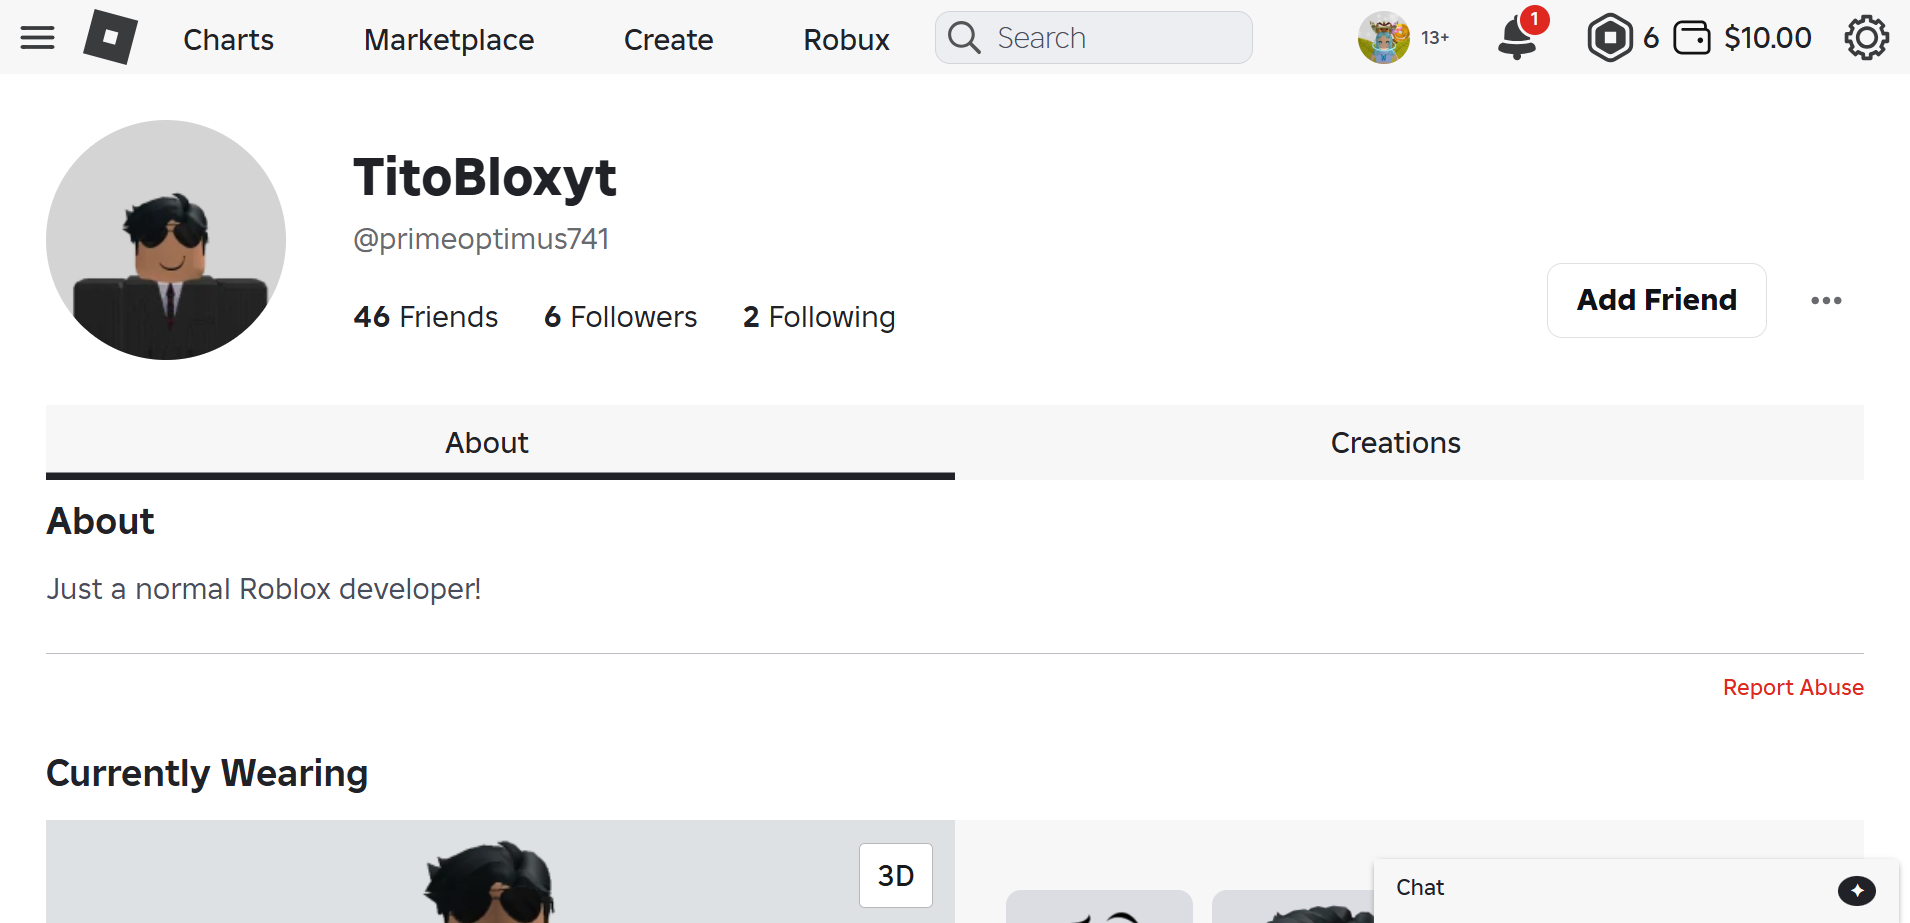
Task: Open the notifications bell
Action: [1517, 38]
